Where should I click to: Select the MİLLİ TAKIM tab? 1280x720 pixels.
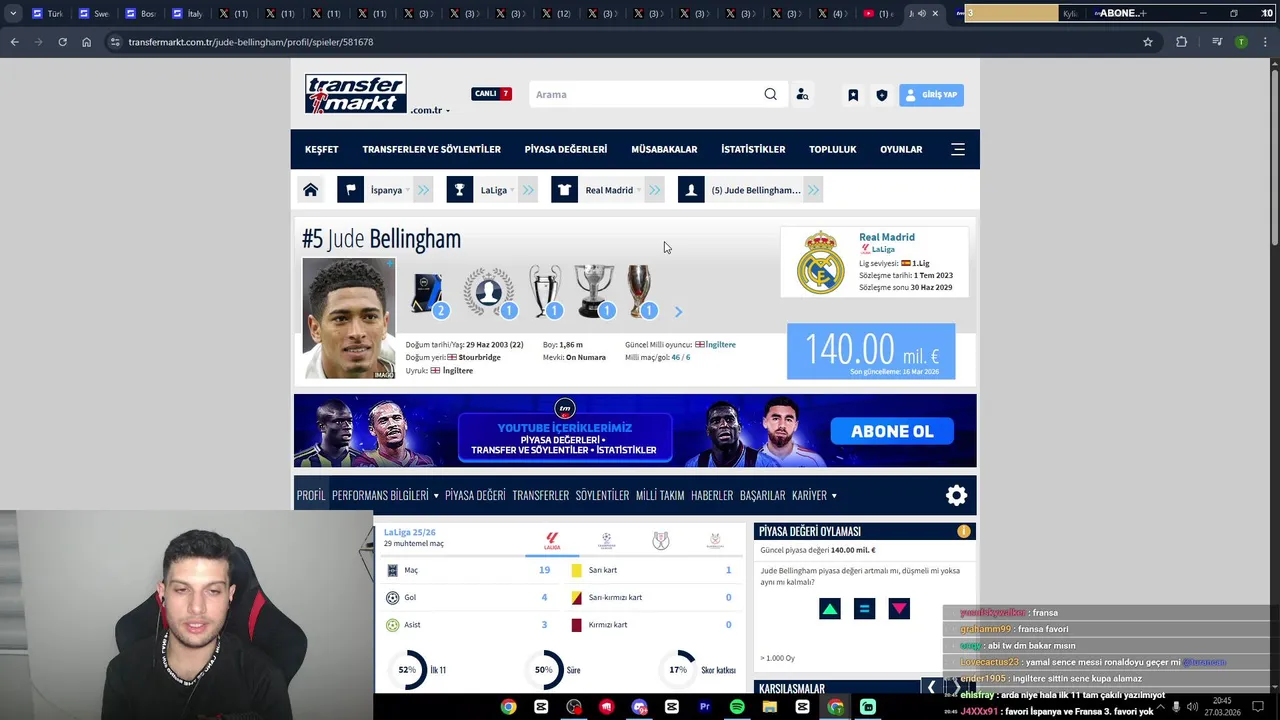pos(660,495)
